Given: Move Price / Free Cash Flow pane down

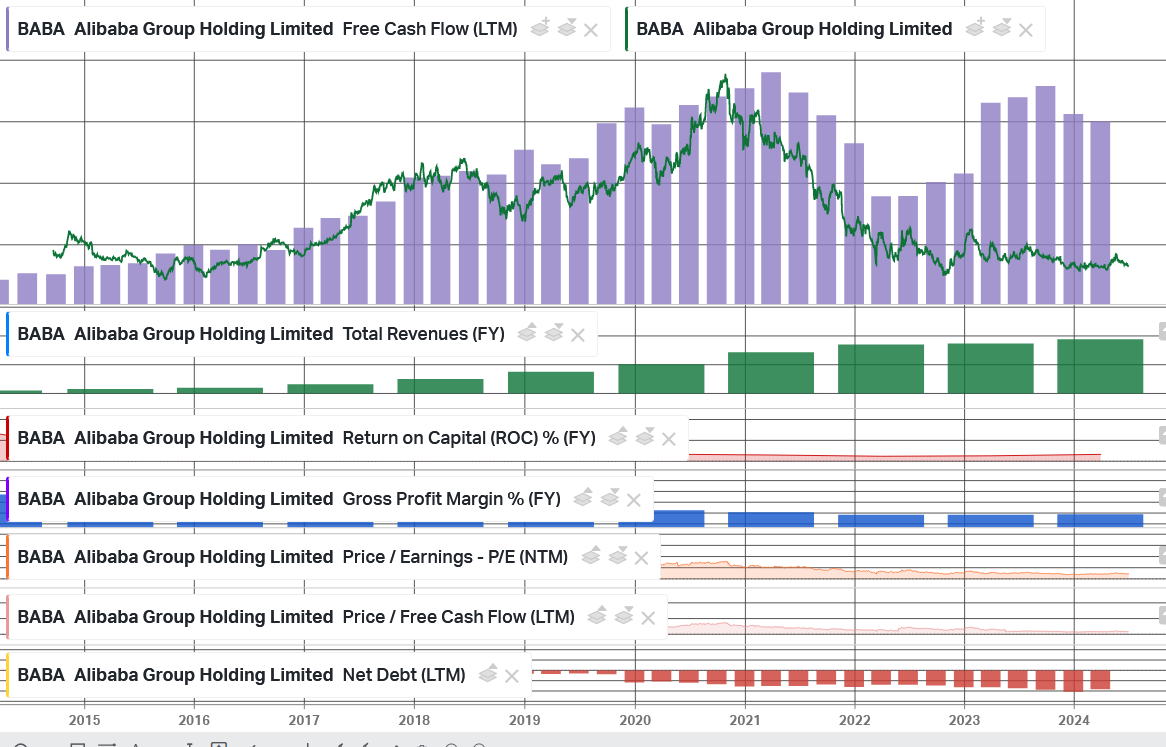Looking at the screenshot, I should pos(623,616).
